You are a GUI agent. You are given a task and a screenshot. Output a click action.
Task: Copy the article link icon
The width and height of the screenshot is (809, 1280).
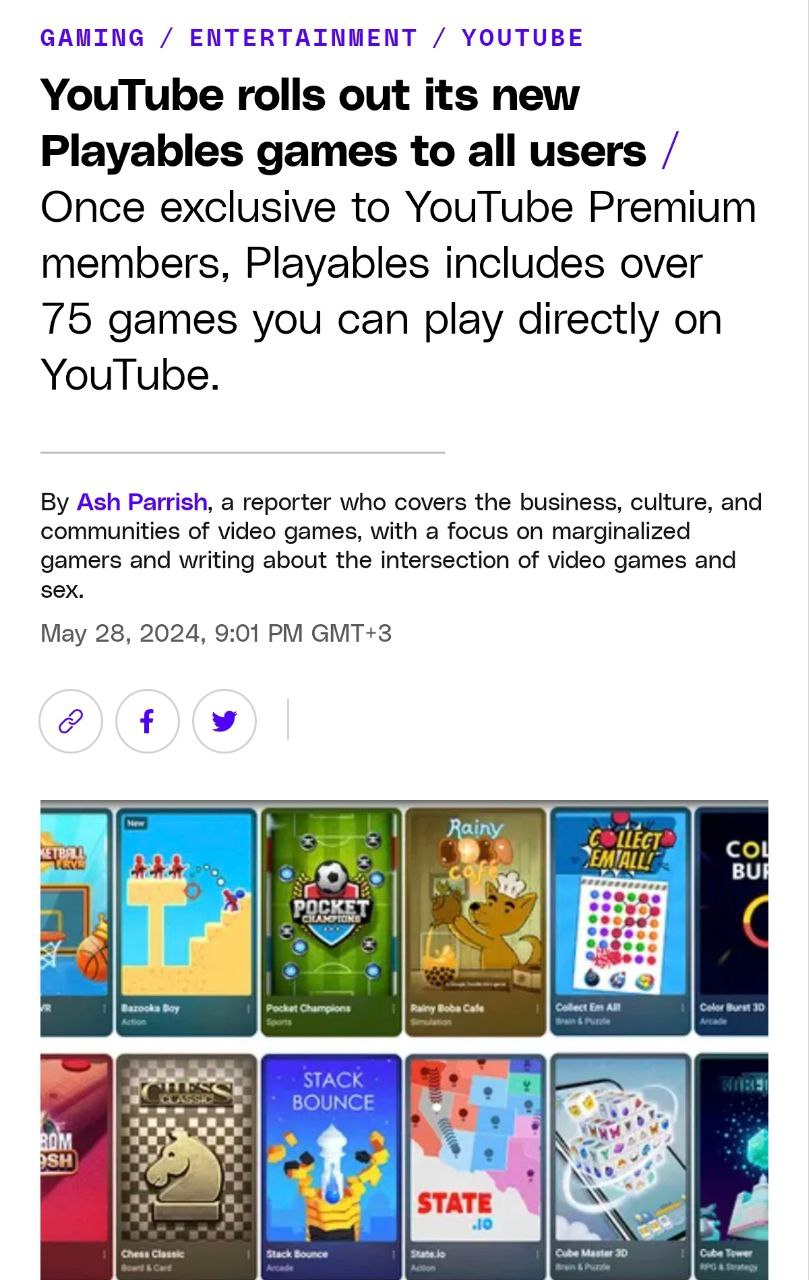tap(71, 721)
